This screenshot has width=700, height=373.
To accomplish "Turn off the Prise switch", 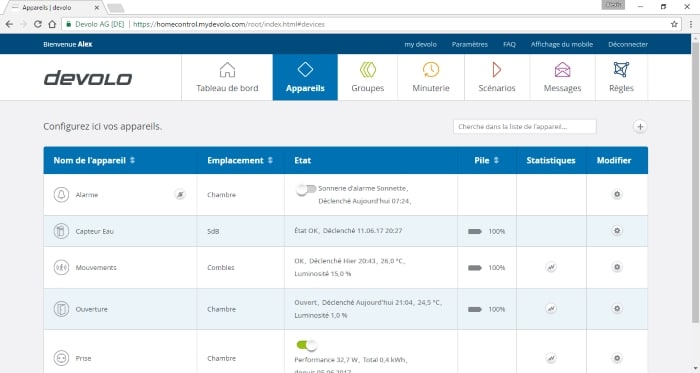I will click(x=306, y=345).
